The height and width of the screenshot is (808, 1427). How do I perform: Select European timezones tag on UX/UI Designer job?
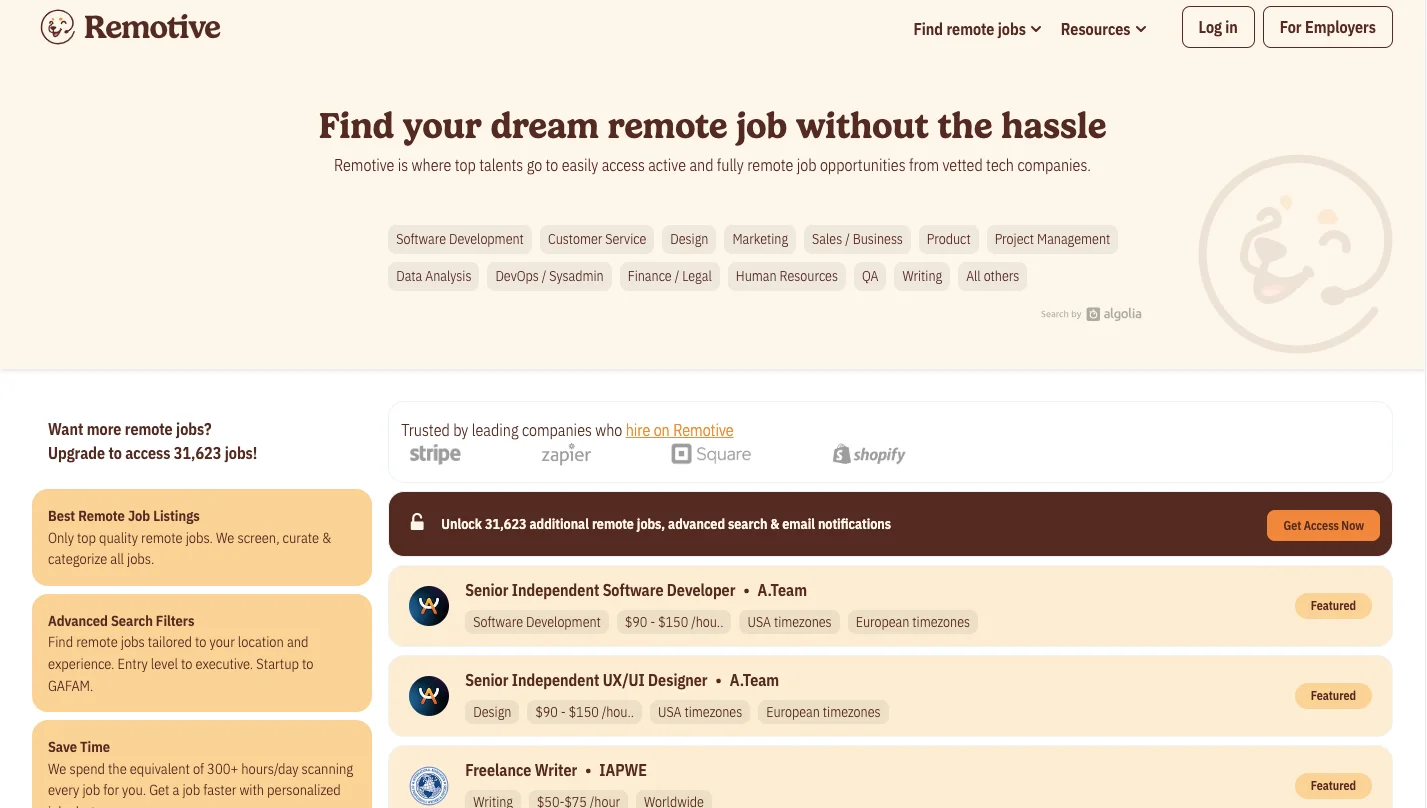coord(823,712)
